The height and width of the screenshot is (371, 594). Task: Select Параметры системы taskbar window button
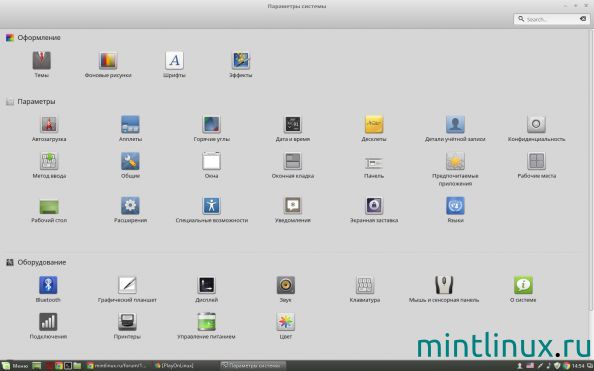[253, 366]
